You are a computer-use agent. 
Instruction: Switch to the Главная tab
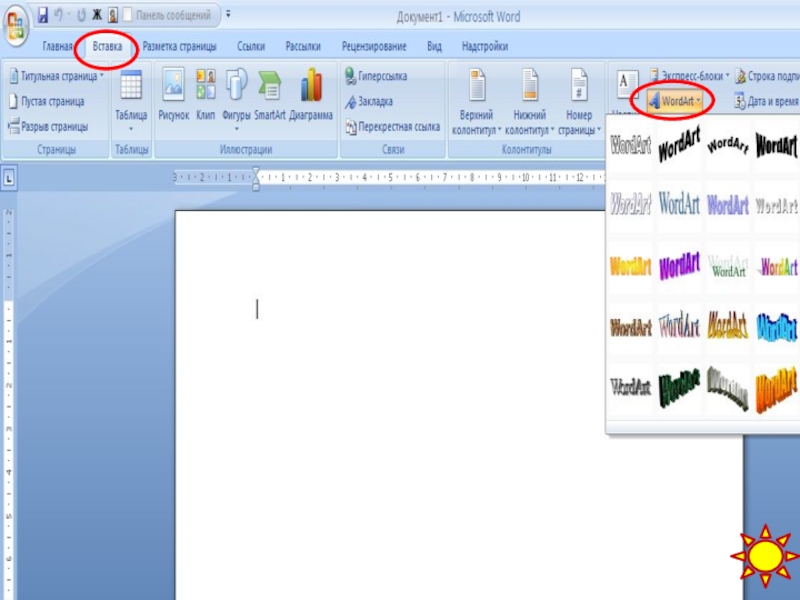coord(57,46)
